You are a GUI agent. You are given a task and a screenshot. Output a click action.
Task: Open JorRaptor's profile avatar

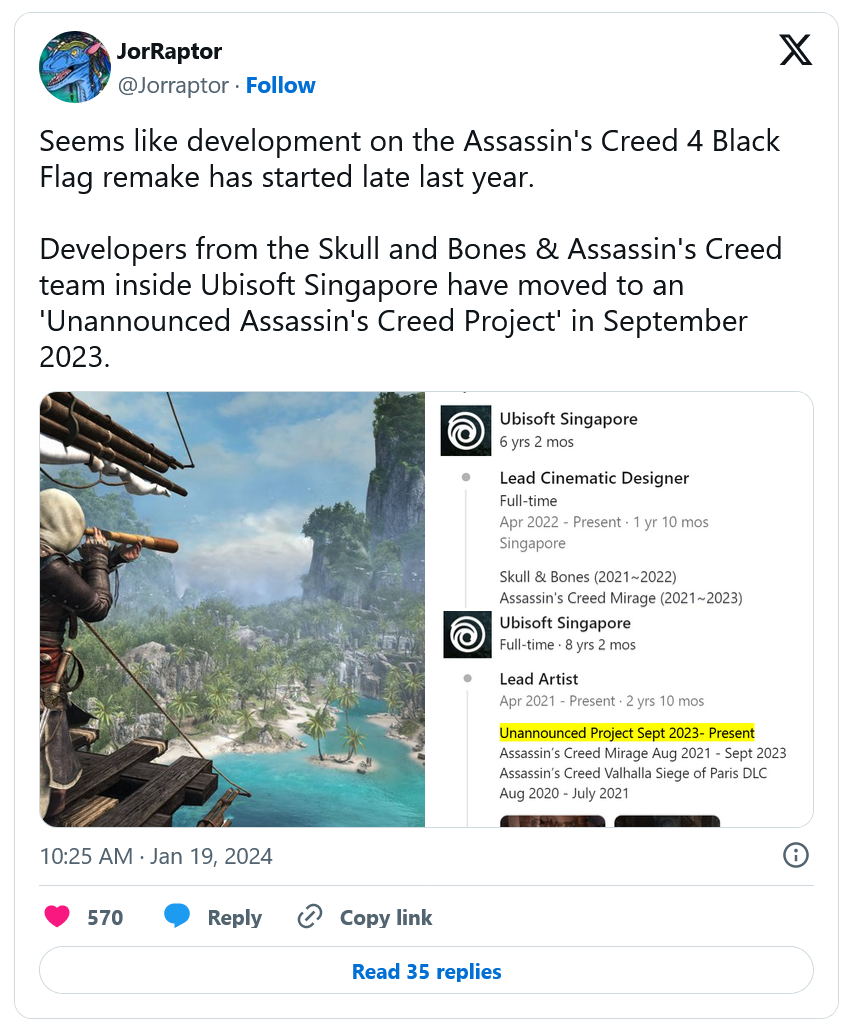click(75, 67)
